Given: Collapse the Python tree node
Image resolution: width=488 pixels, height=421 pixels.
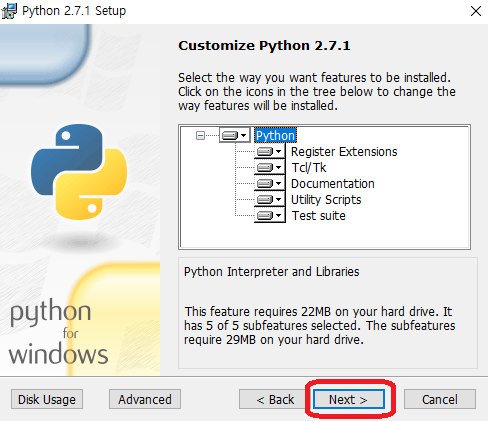Looking at the screenshot, I should [x=200, y=135].
